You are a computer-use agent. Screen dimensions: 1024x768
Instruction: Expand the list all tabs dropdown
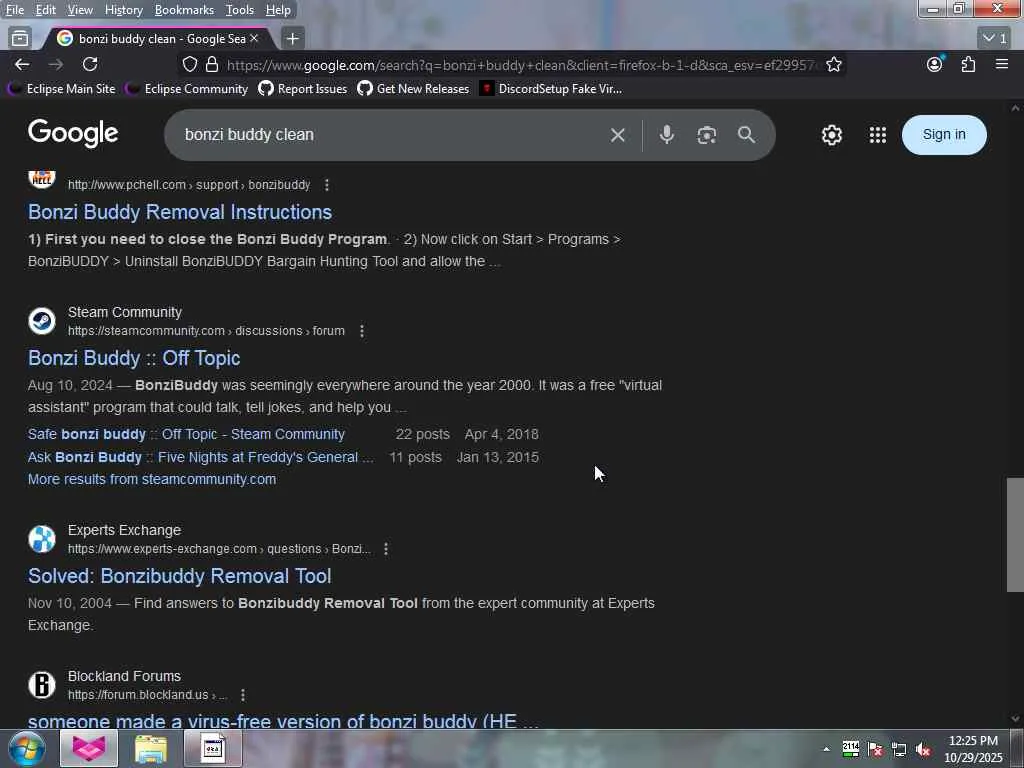pos(995,39)
